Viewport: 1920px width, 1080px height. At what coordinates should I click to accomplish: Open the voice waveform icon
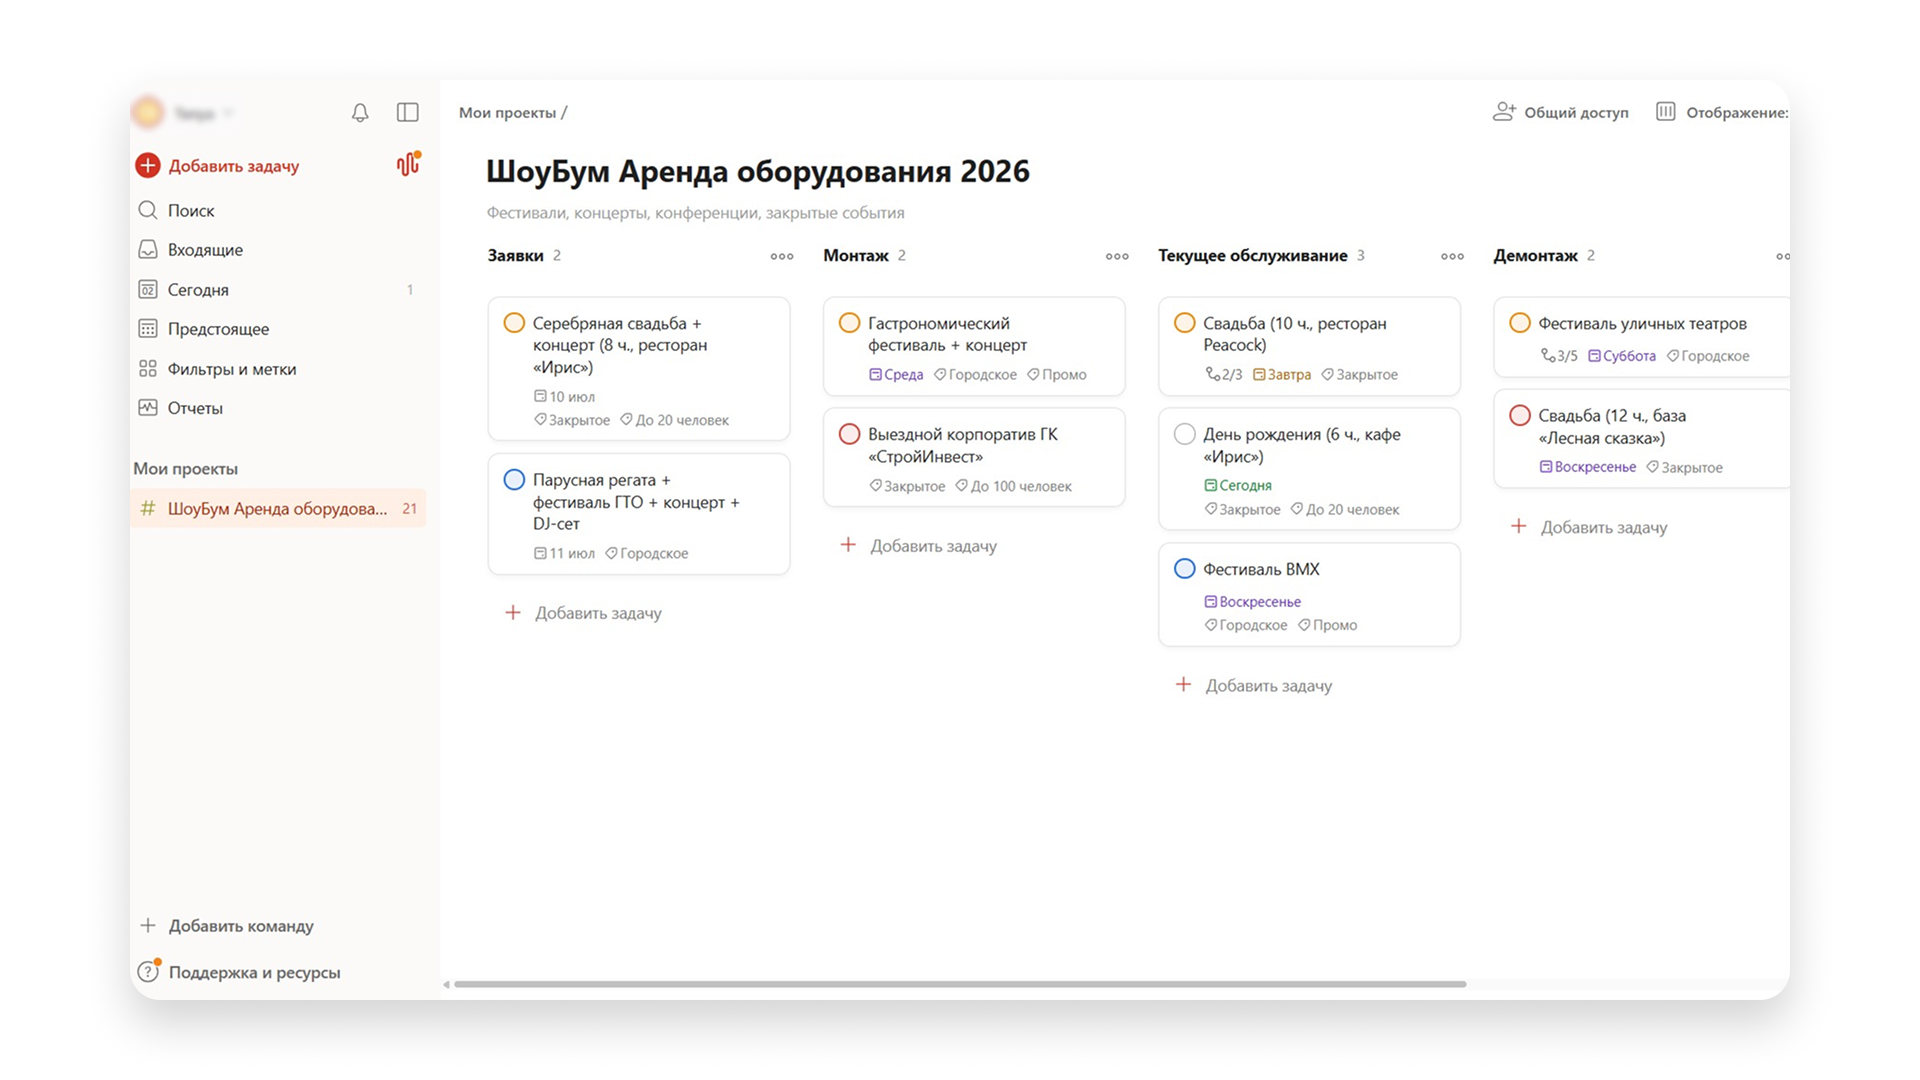click(x=408, y=164)
